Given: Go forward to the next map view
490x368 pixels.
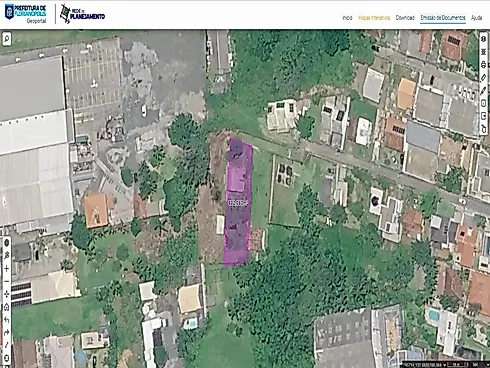Looking at the screenshot, I should pyautogui.click(x=6, y=332).
